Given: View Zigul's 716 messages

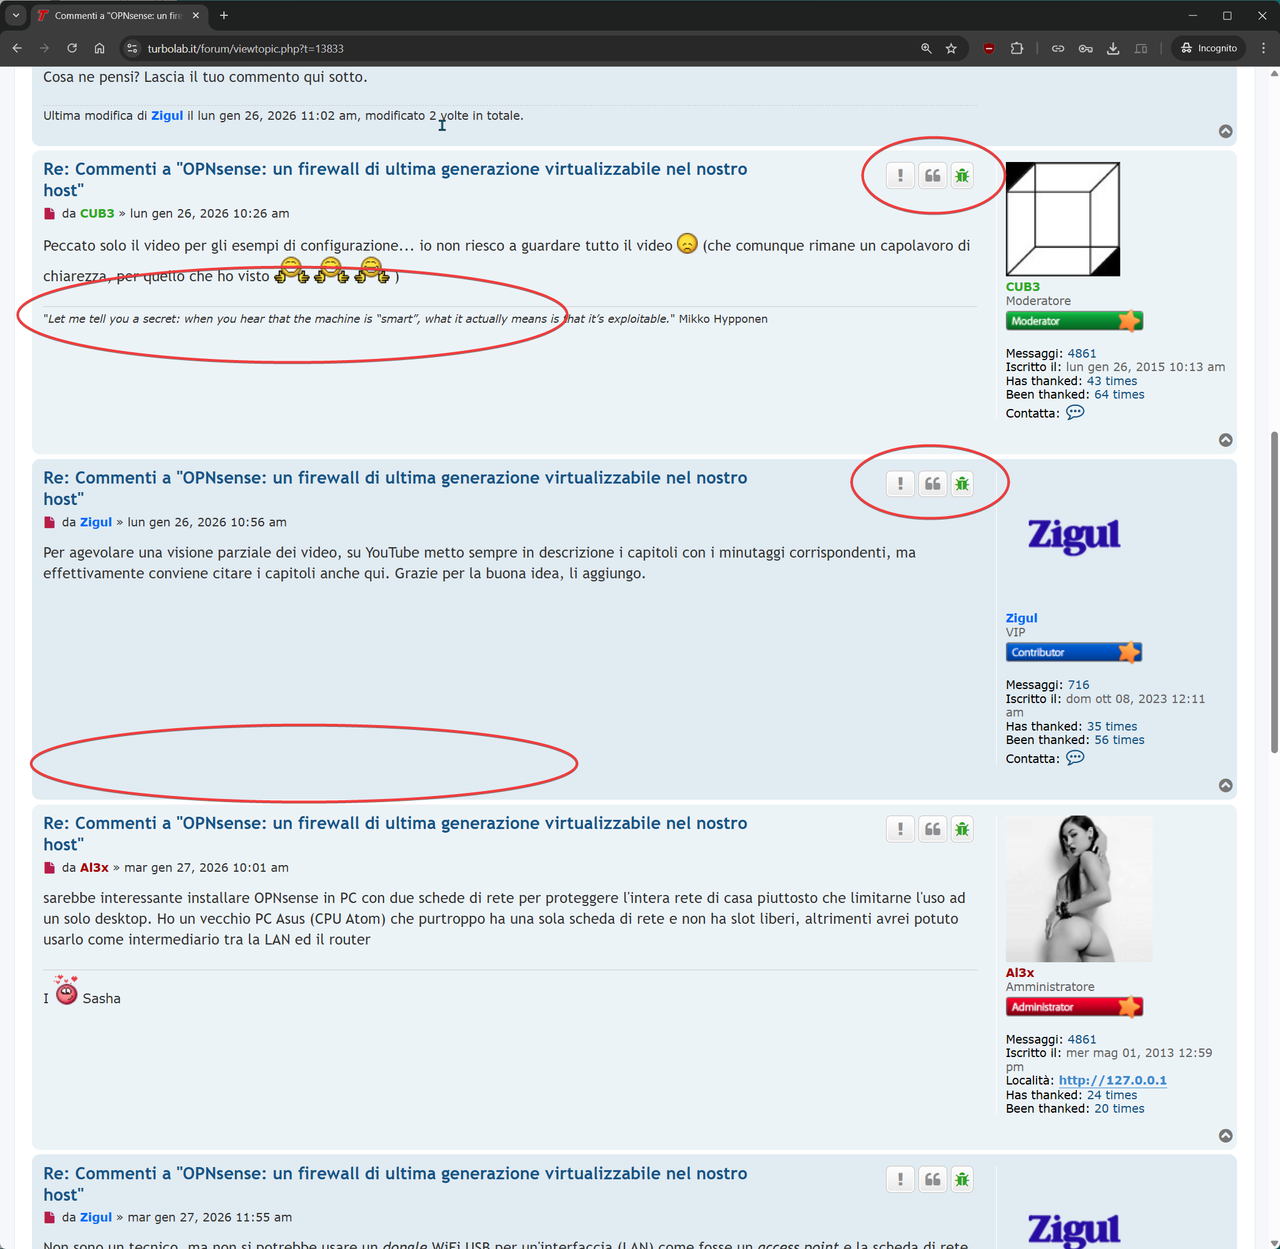Looking at the screenshot, I should [x=1078, y=685].
